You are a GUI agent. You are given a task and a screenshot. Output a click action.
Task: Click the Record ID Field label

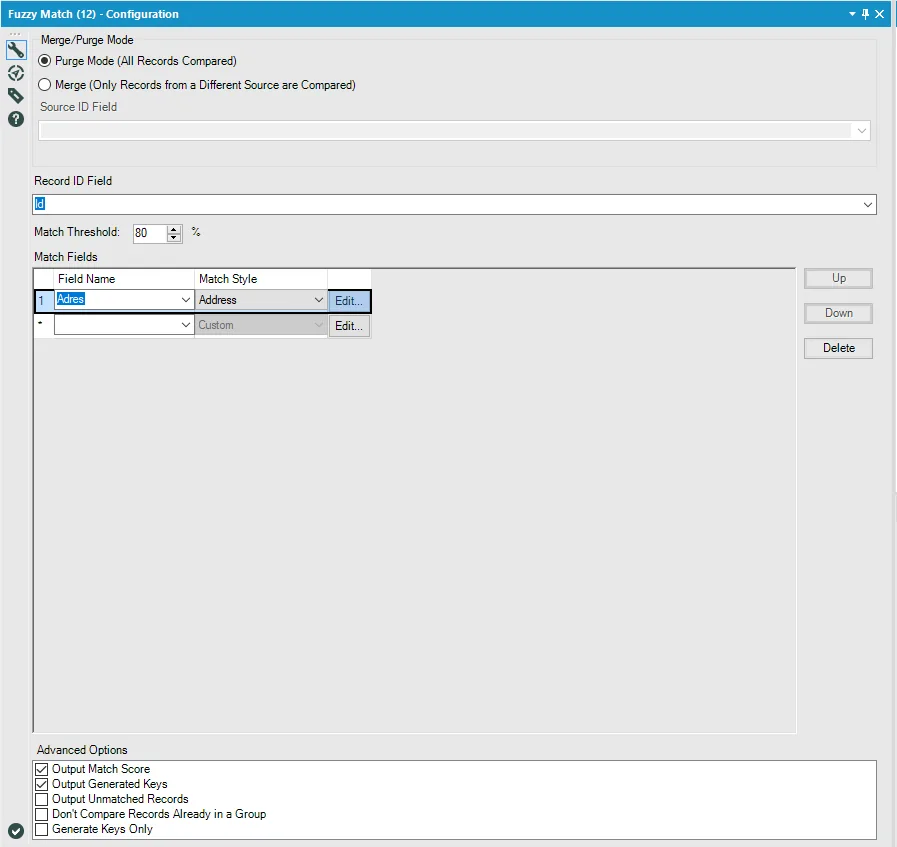(73, 181)
